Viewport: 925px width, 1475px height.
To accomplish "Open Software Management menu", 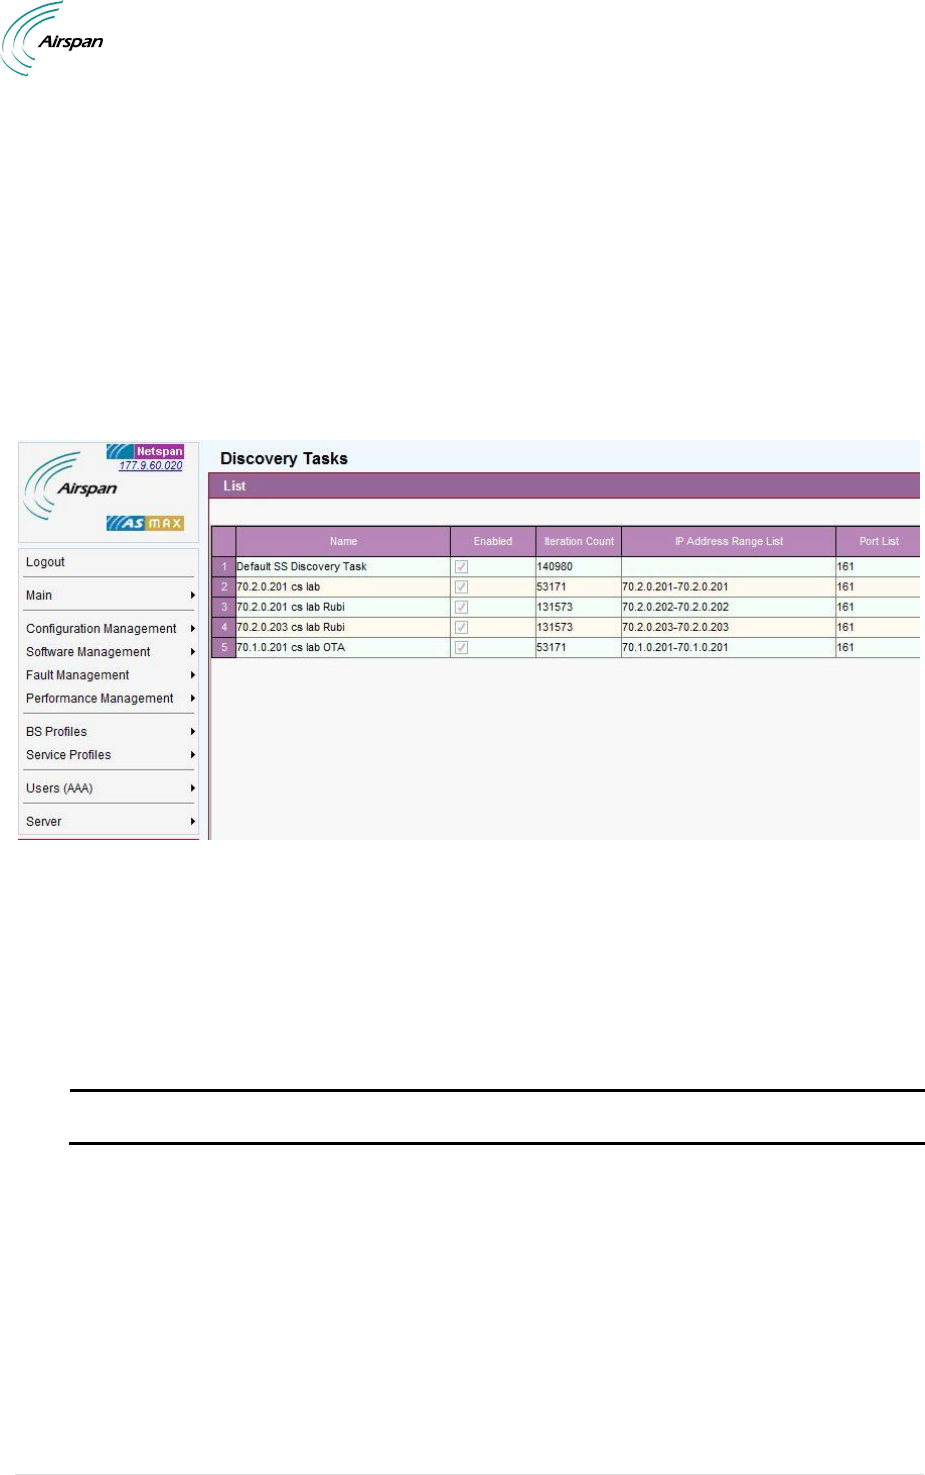I will click(x=88, y=651).
